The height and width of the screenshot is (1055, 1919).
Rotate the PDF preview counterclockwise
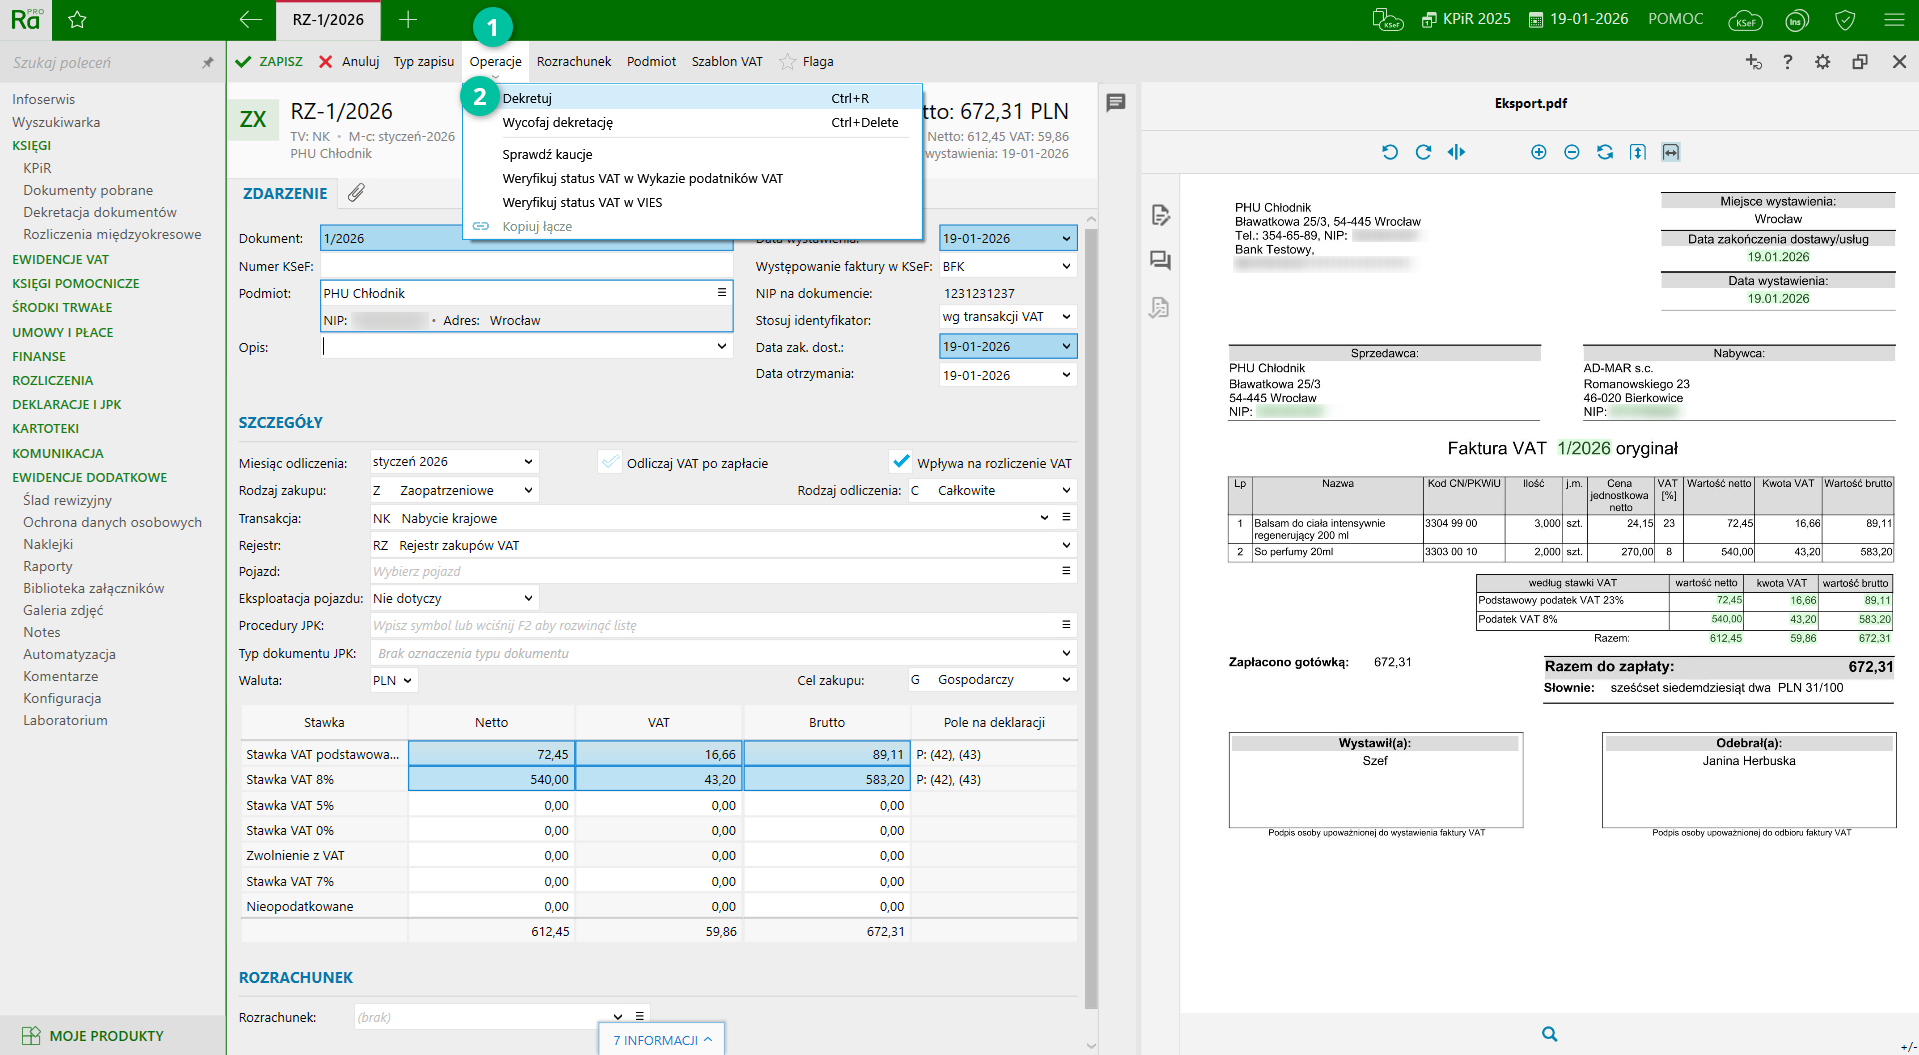(1390, 152)
